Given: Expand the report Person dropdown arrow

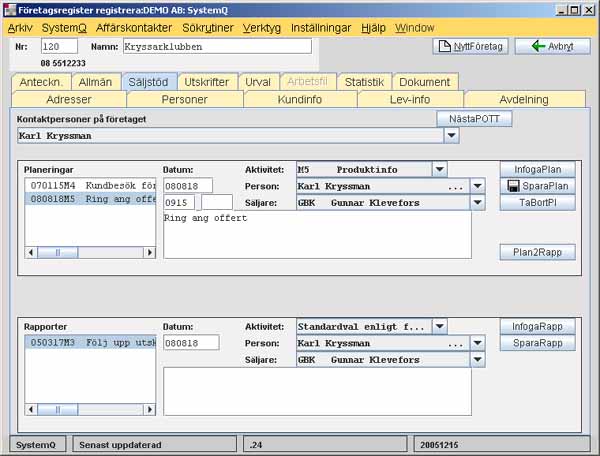Looking at the screenshot, I should pyautogui.click(x=477, y=343).
